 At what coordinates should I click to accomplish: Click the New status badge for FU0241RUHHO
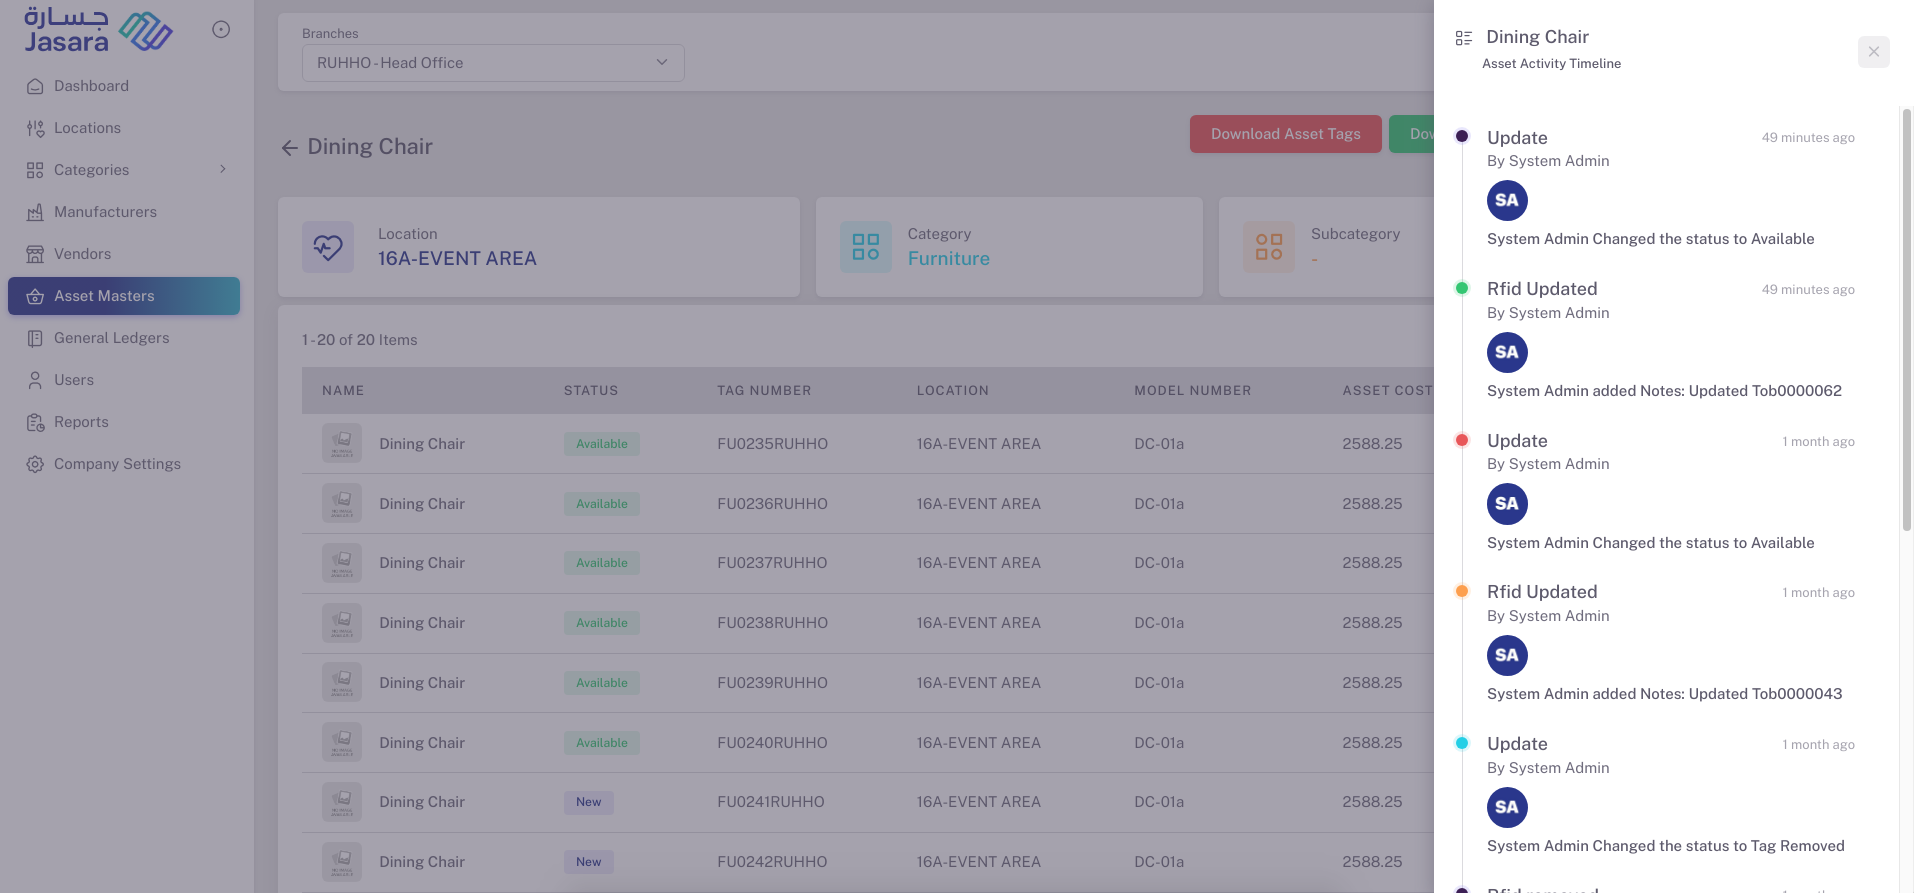coord(588,802)
